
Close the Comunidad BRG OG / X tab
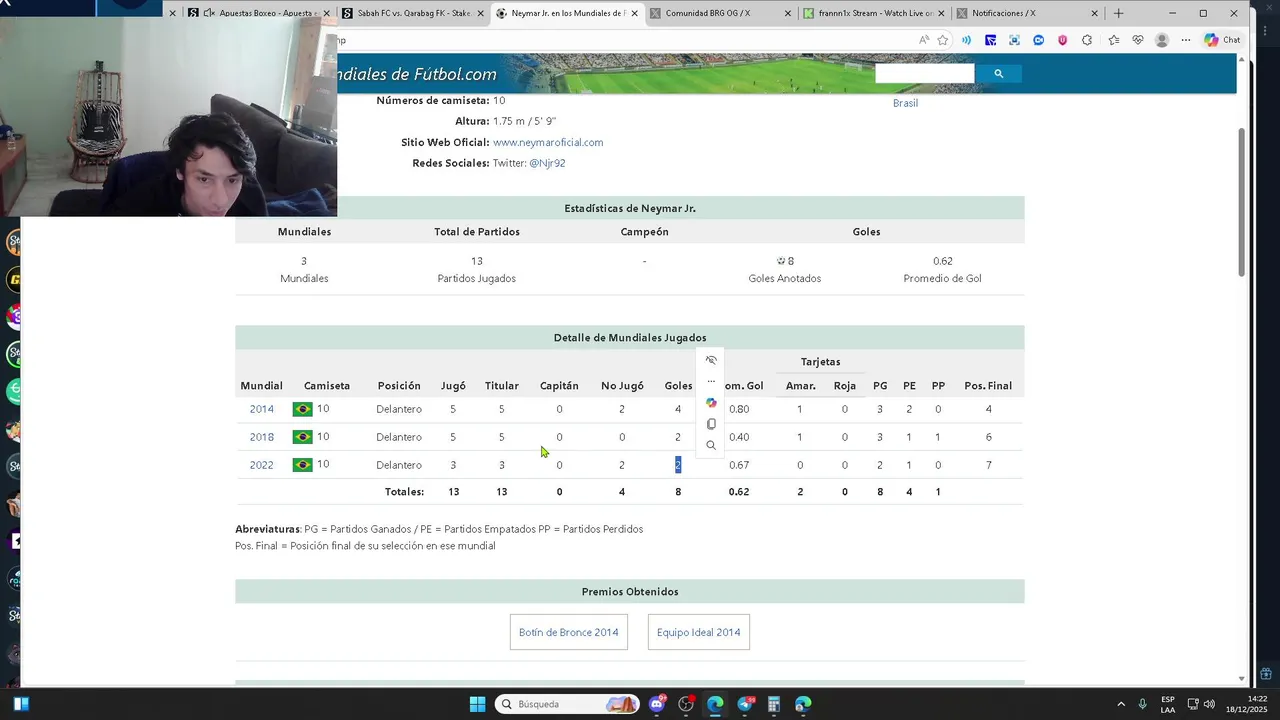pos(787,13)
